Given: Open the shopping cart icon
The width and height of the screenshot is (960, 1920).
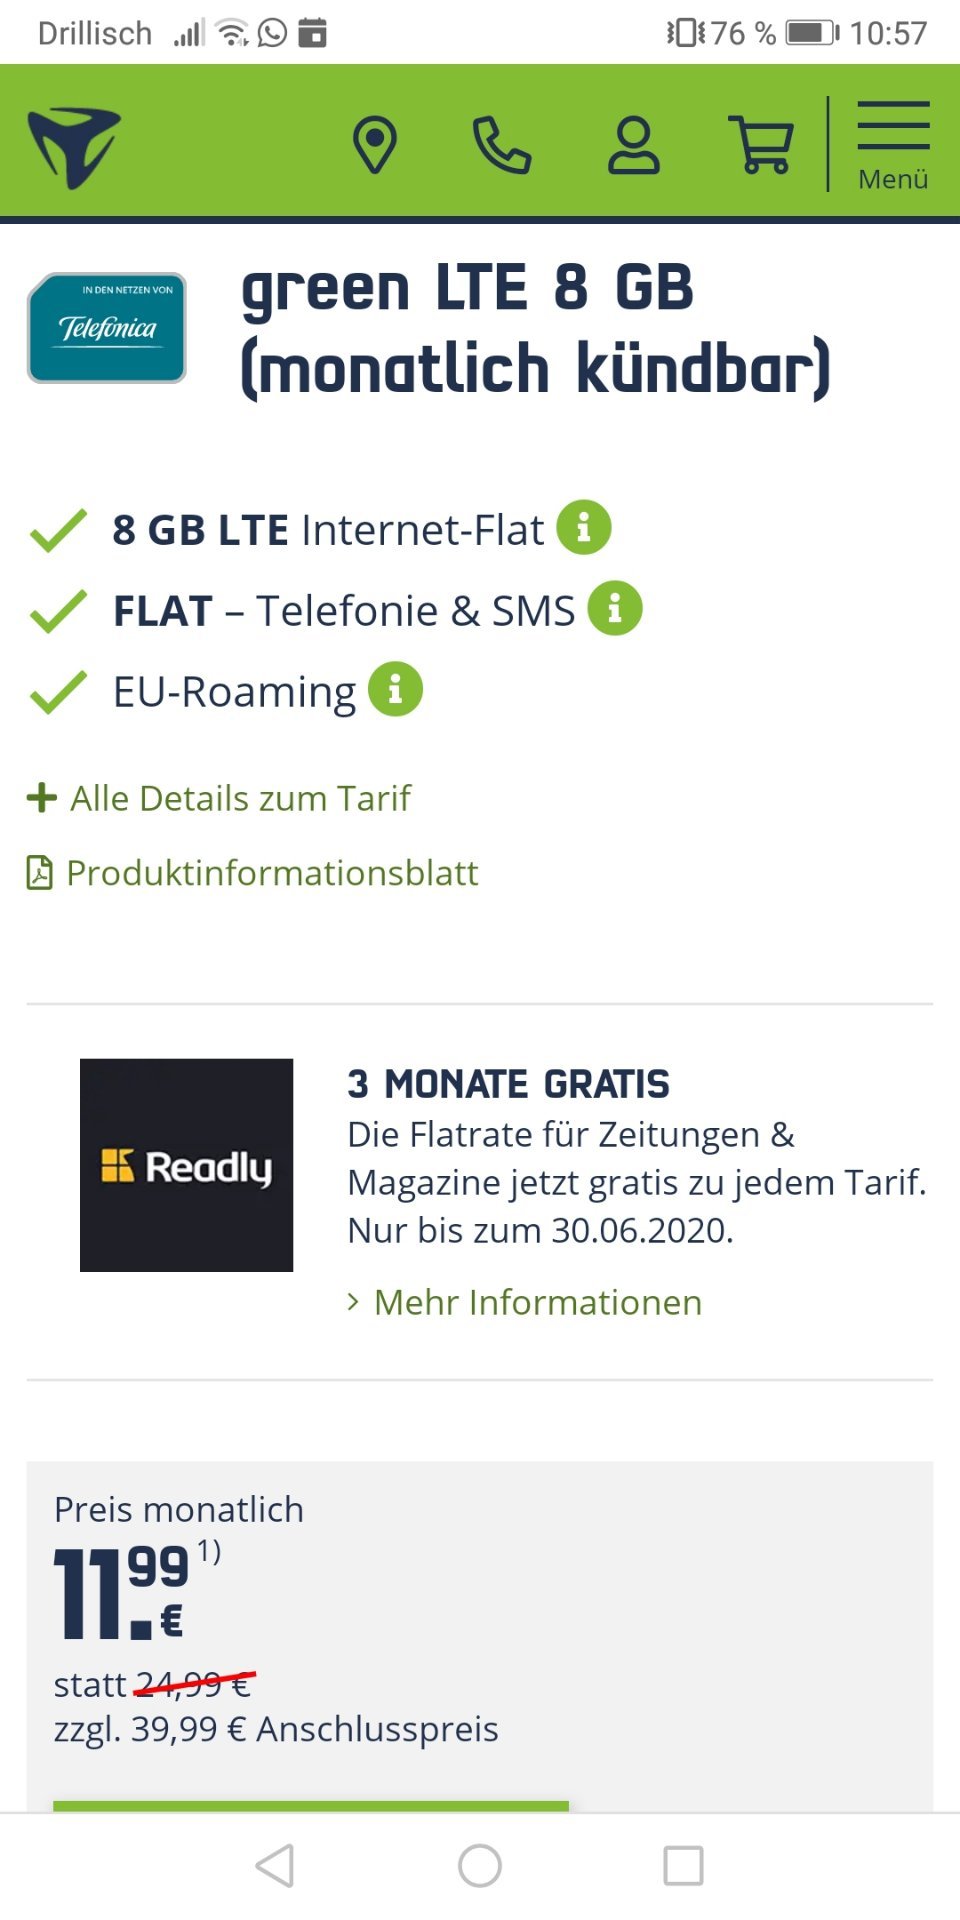Looking at the screenshot, I should tap(762, 145).
